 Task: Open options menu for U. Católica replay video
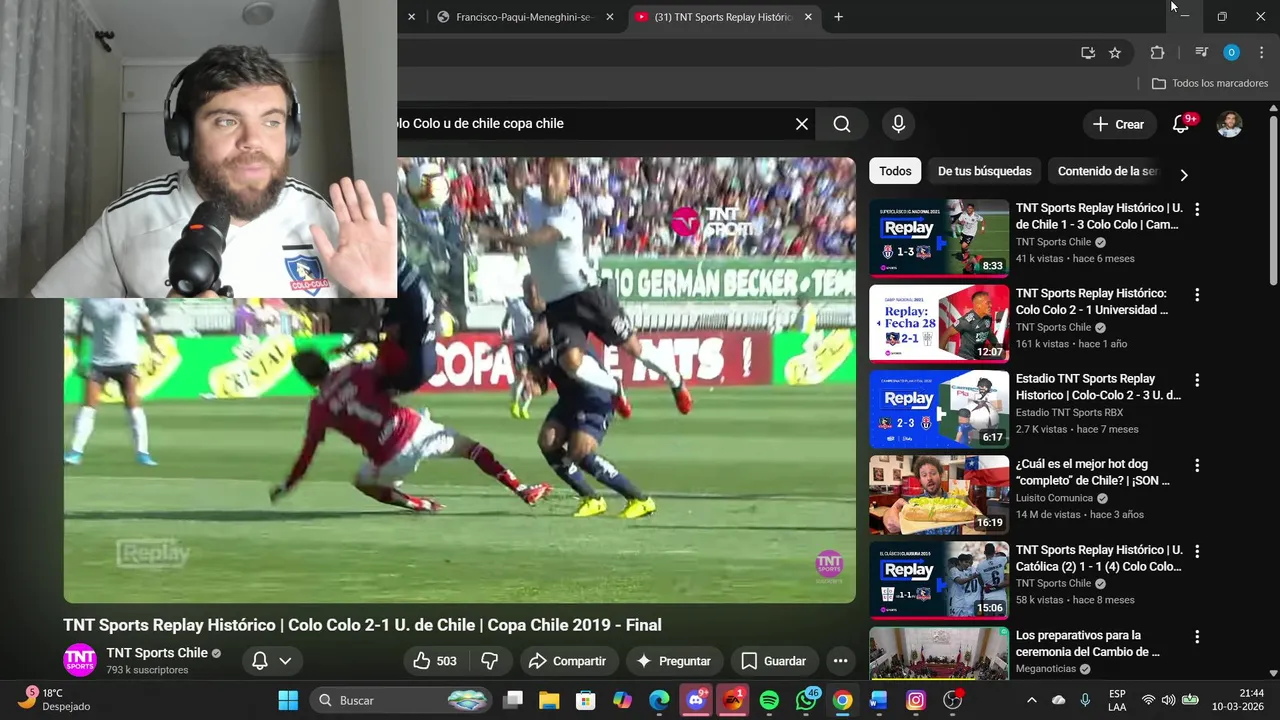(1197, 551)
